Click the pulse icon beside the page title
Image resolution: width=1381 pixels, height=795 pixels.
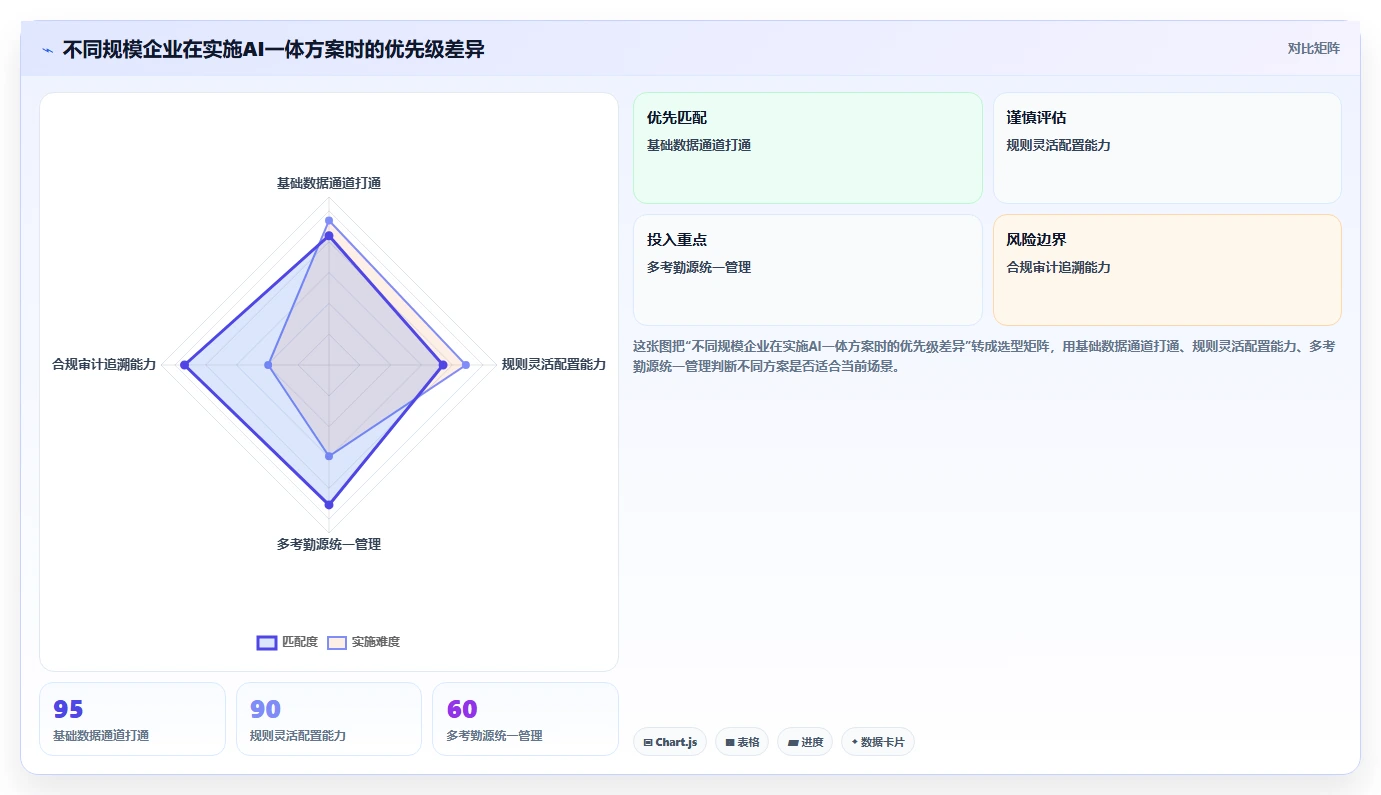(x=47, y=50)
